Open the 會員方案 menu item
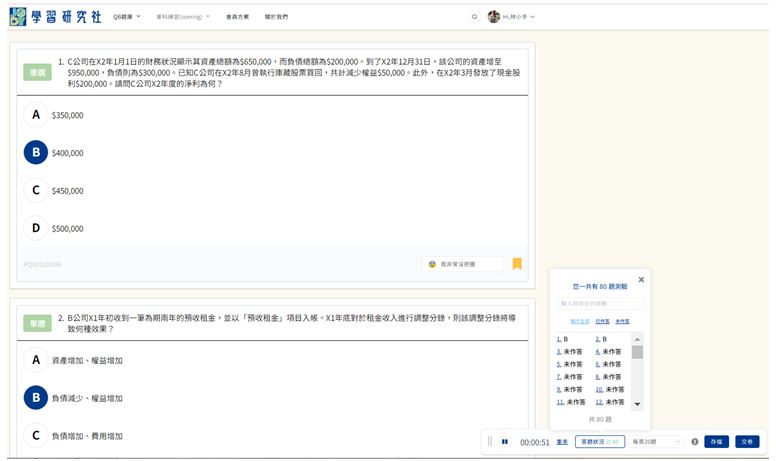The height and width of the screenshot is (461, 776). (x=237, y=17)
